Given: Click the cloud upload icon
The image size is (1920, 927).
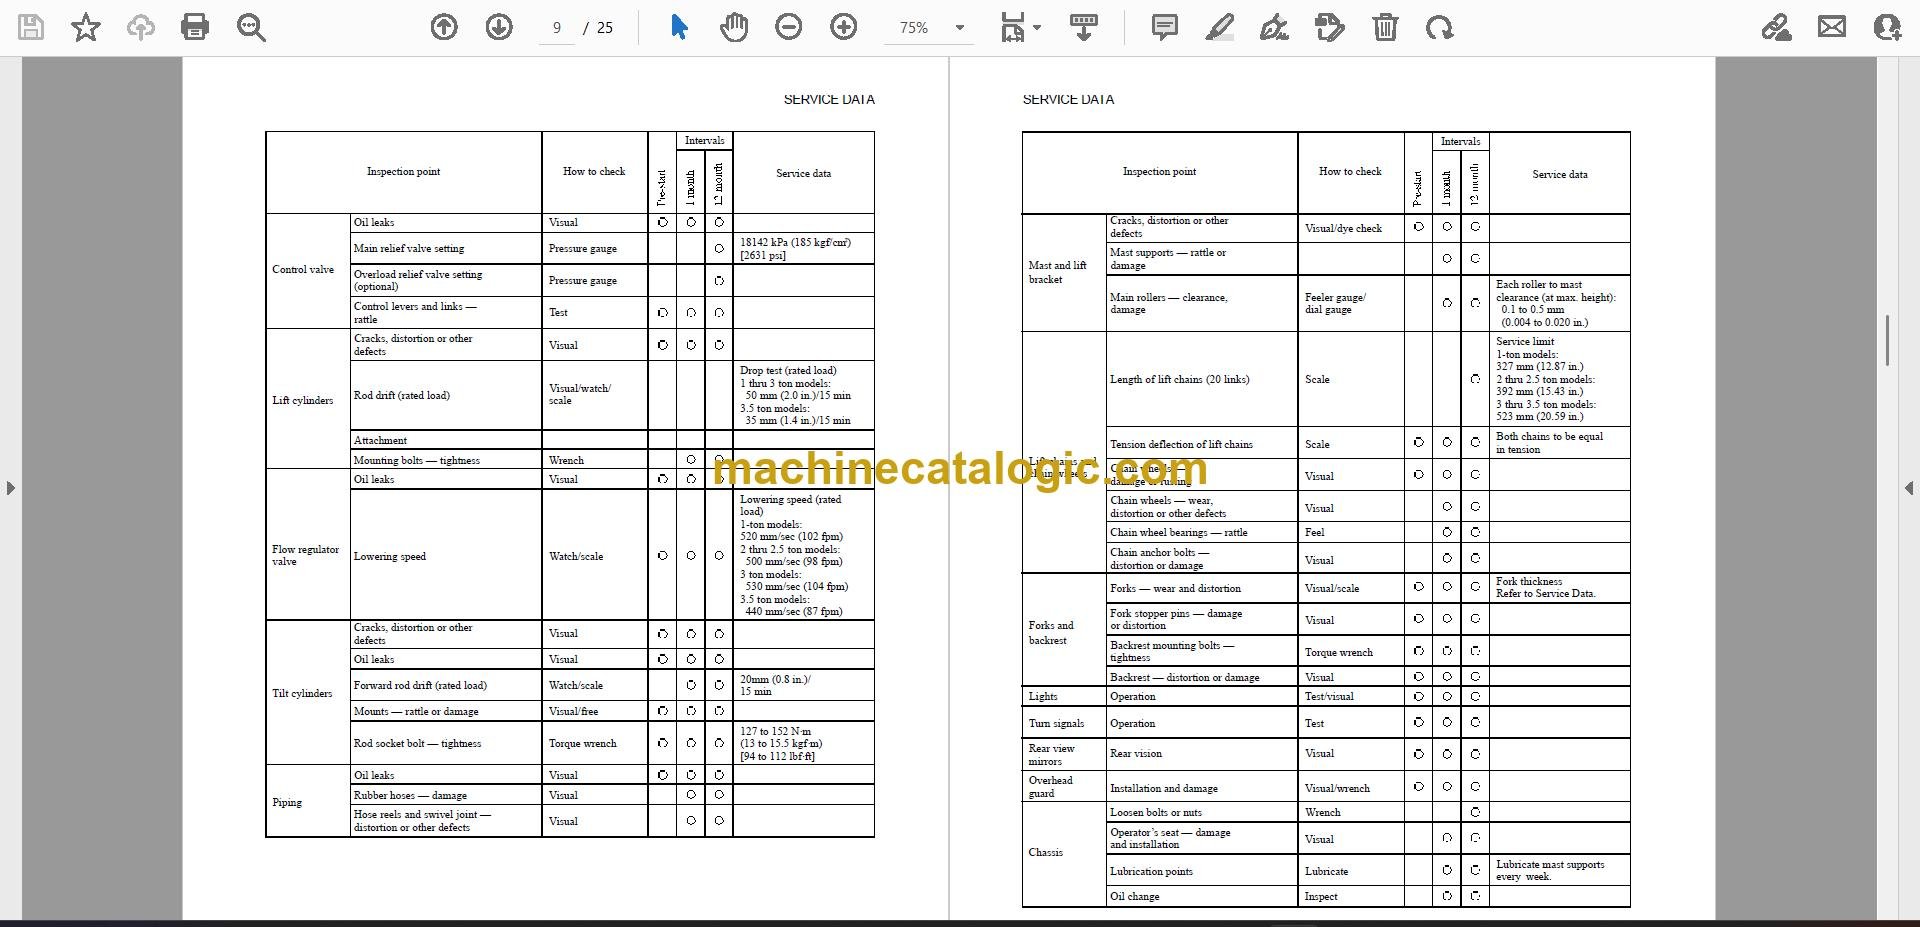Looking at the screenshot, I should [x=140, y=28].
